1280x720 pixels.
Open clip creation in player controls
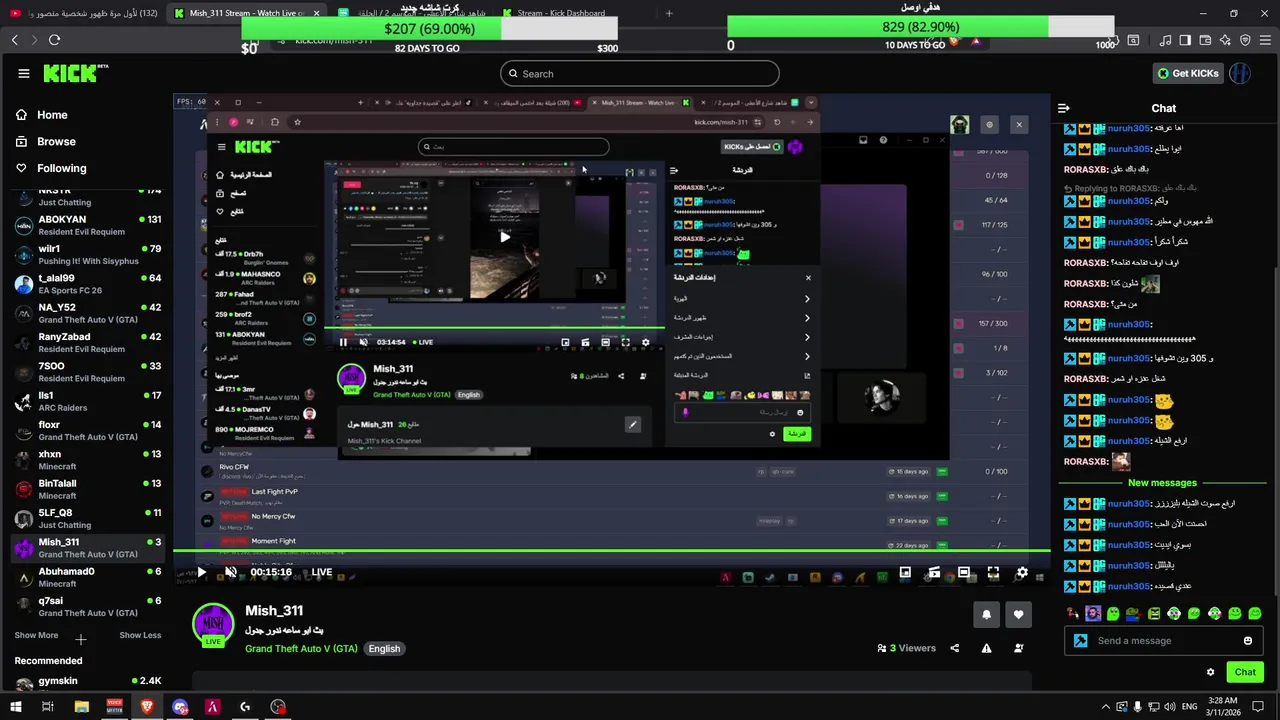tap(934, 572)
